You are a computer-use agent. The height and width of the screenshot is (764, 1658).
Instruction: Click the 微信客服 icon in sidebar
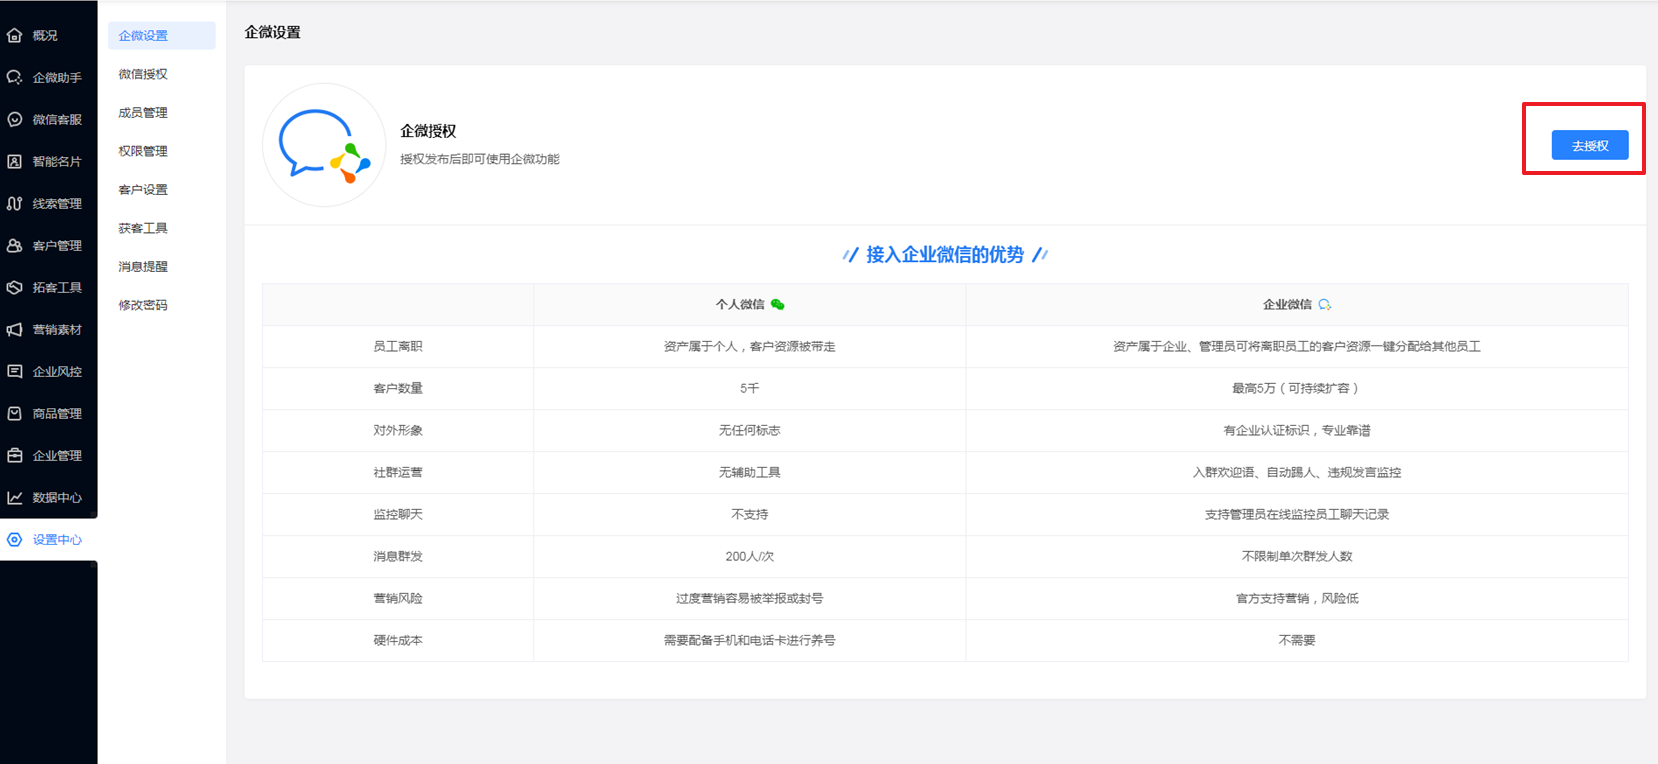(15, 120)
